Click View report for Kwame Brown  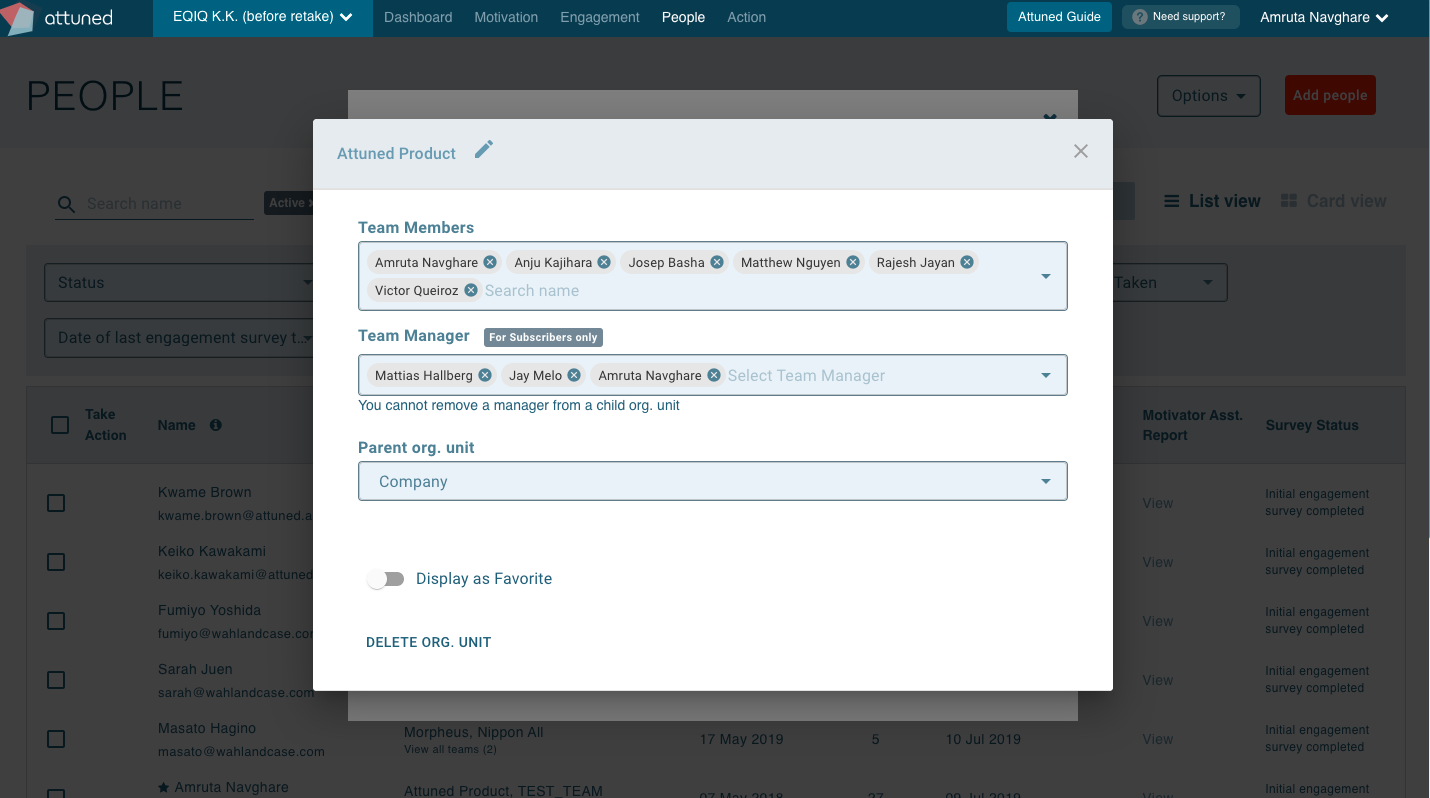(x=1157, y=503)
